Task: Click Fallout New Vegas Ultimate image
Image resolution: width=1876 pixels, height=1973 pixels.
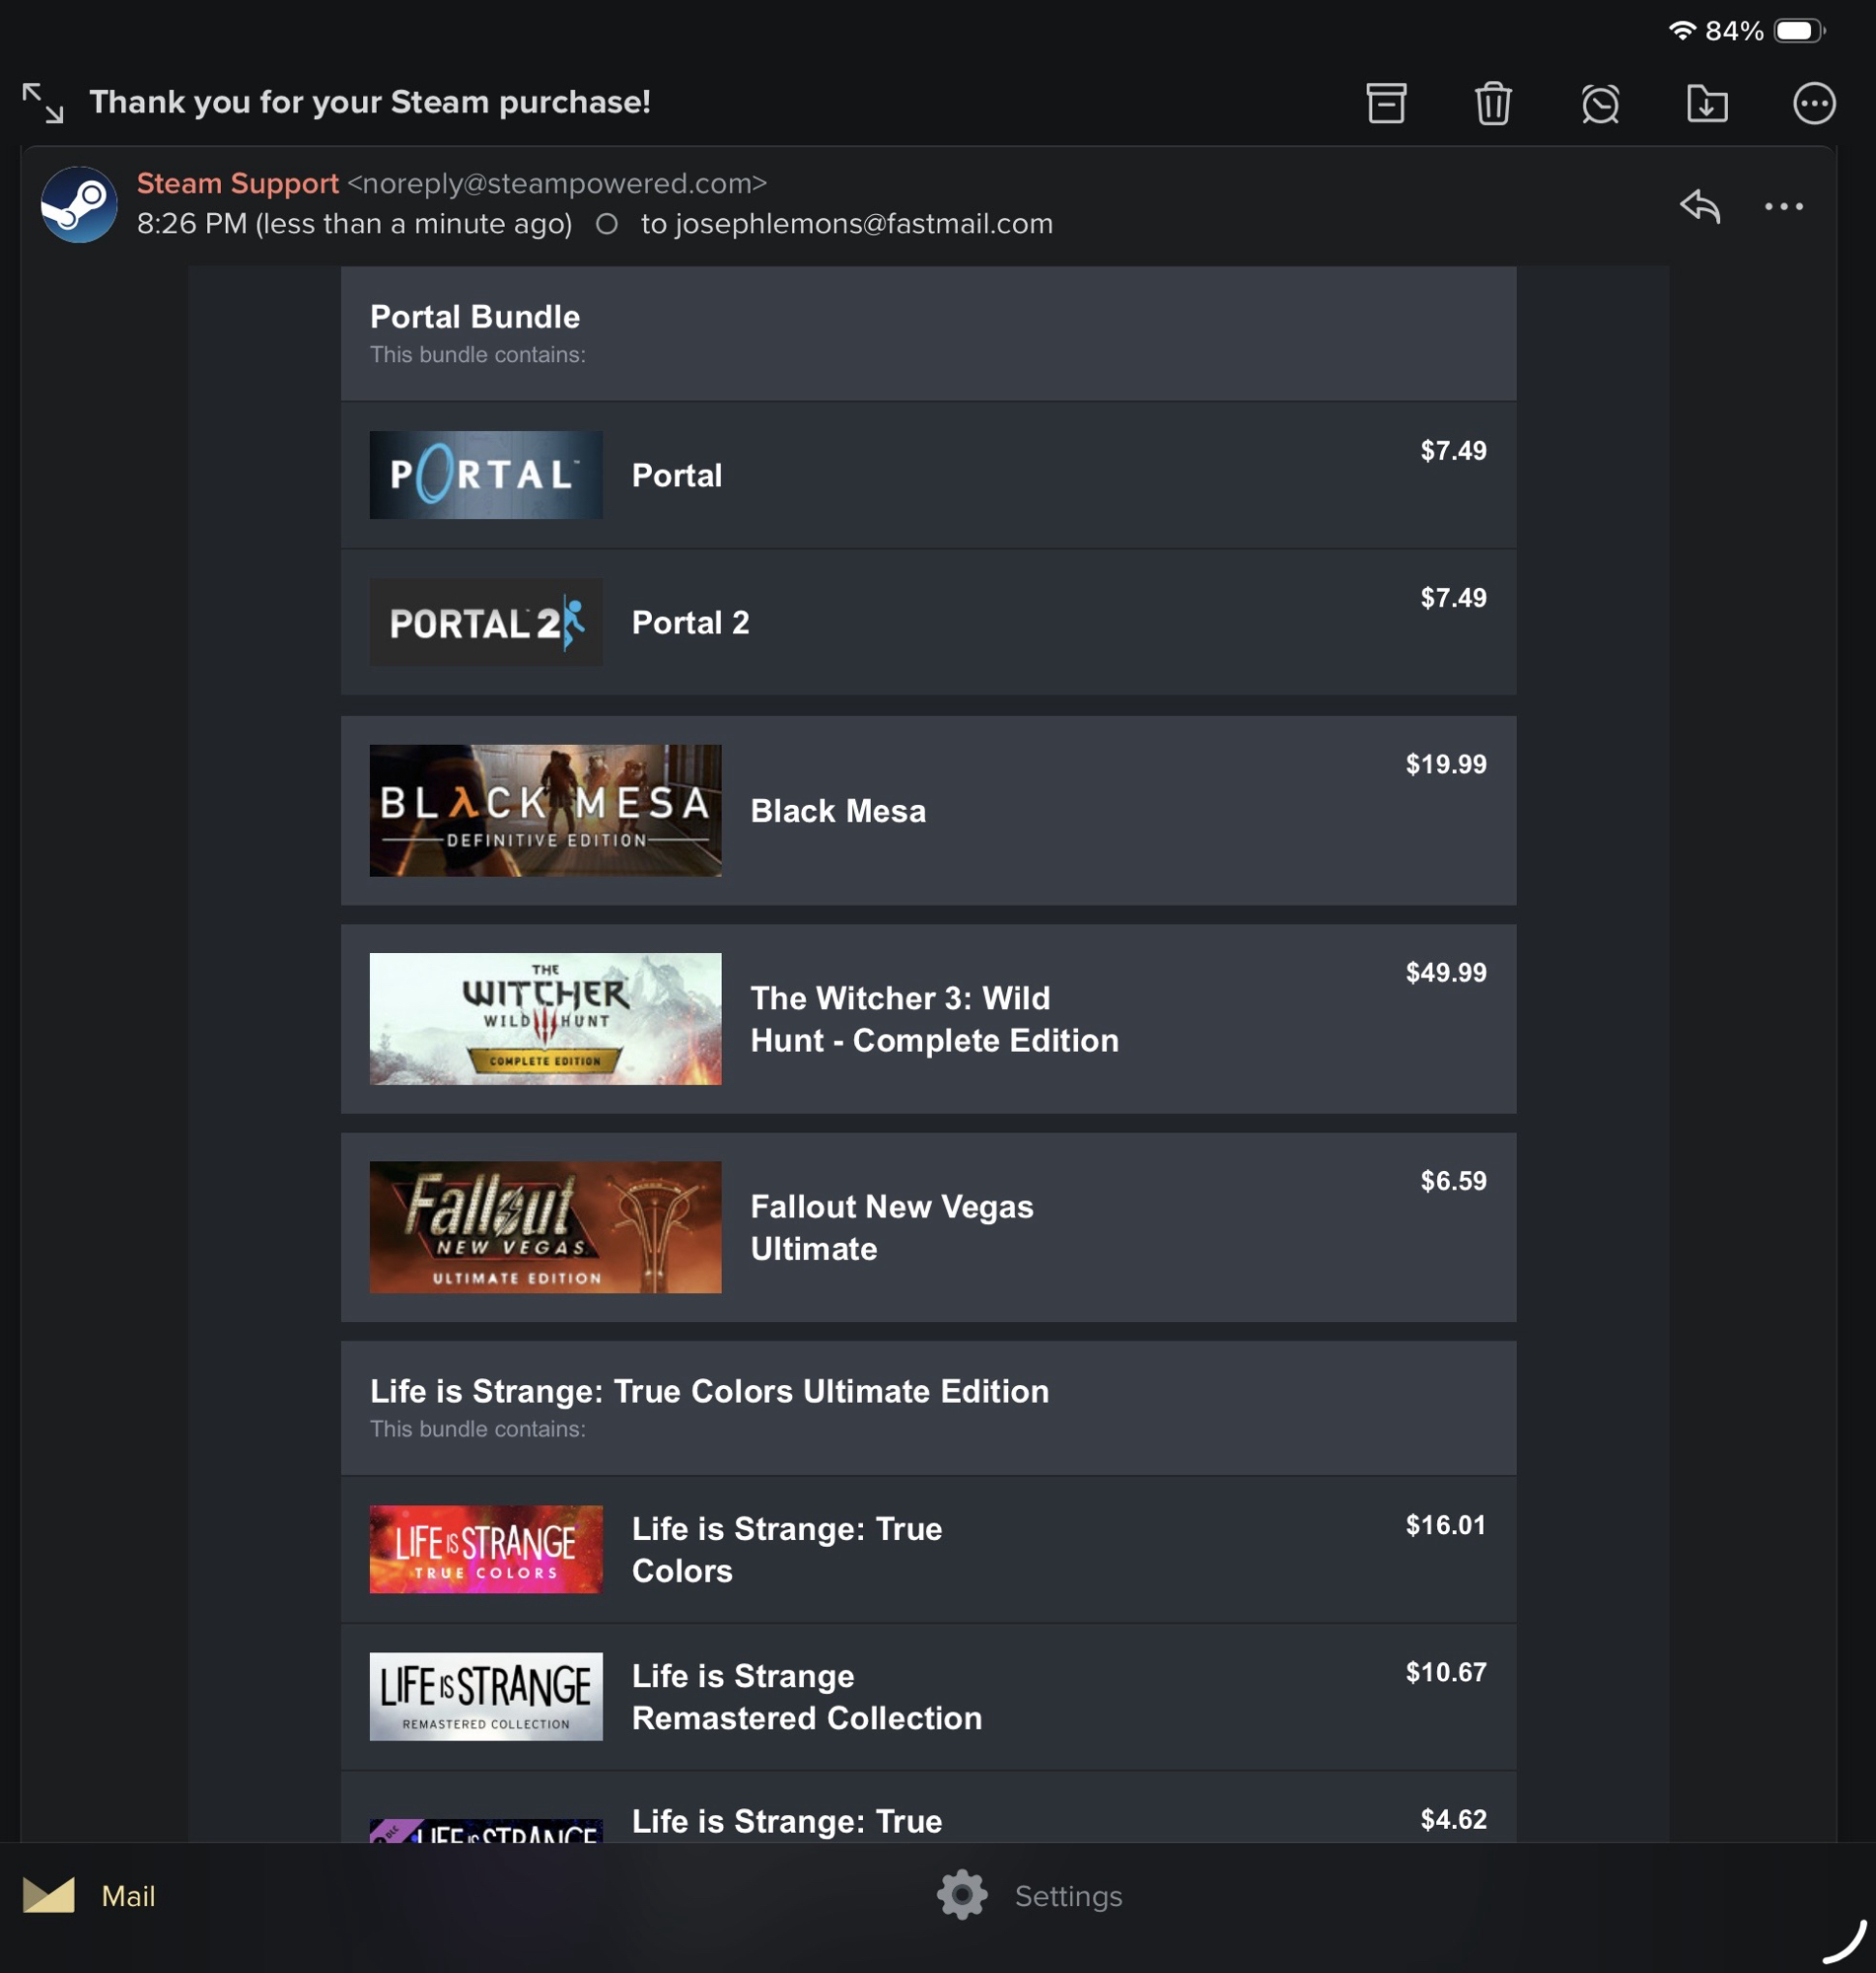Action: 545,1227
